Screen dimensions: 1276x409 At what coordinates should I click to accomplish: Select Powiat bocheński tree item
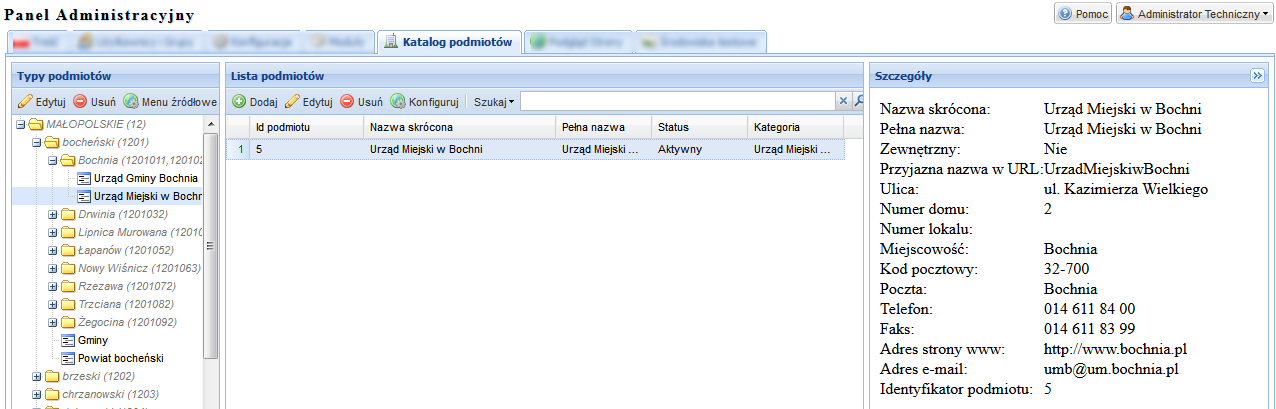(121, 358)
